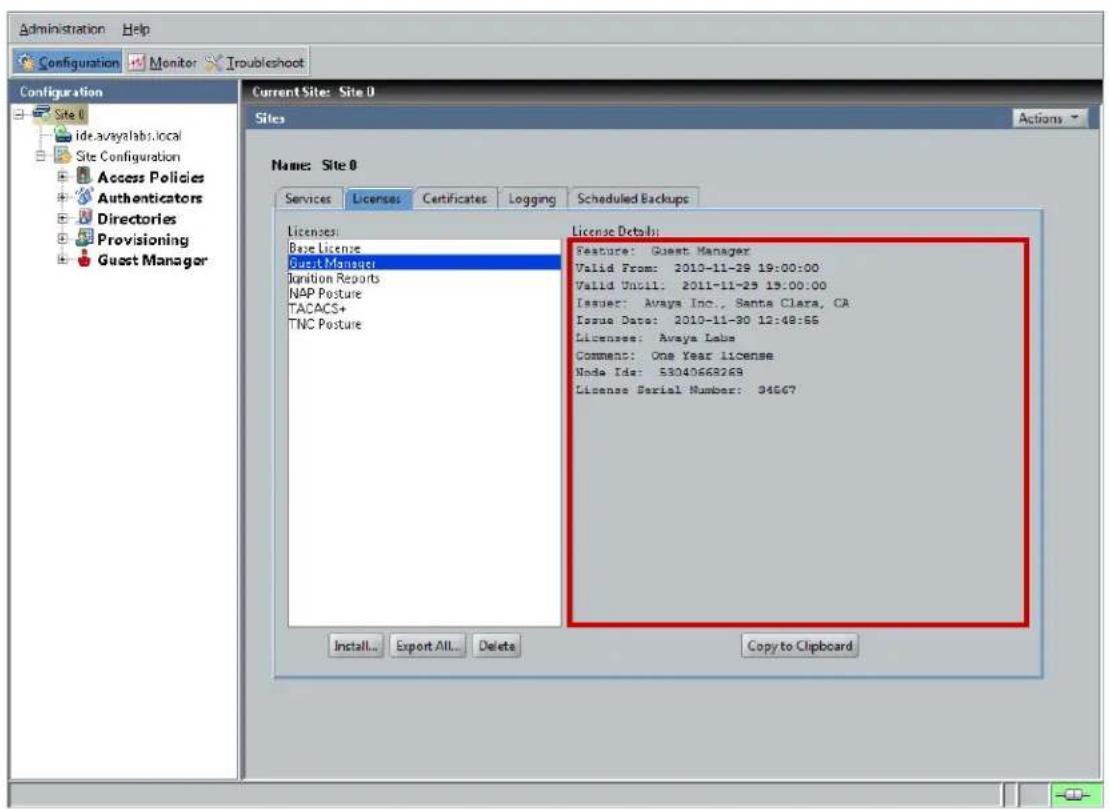1109x809 pixels.
Task: Select Guest Manager license in list
Action: pos(424,262)
